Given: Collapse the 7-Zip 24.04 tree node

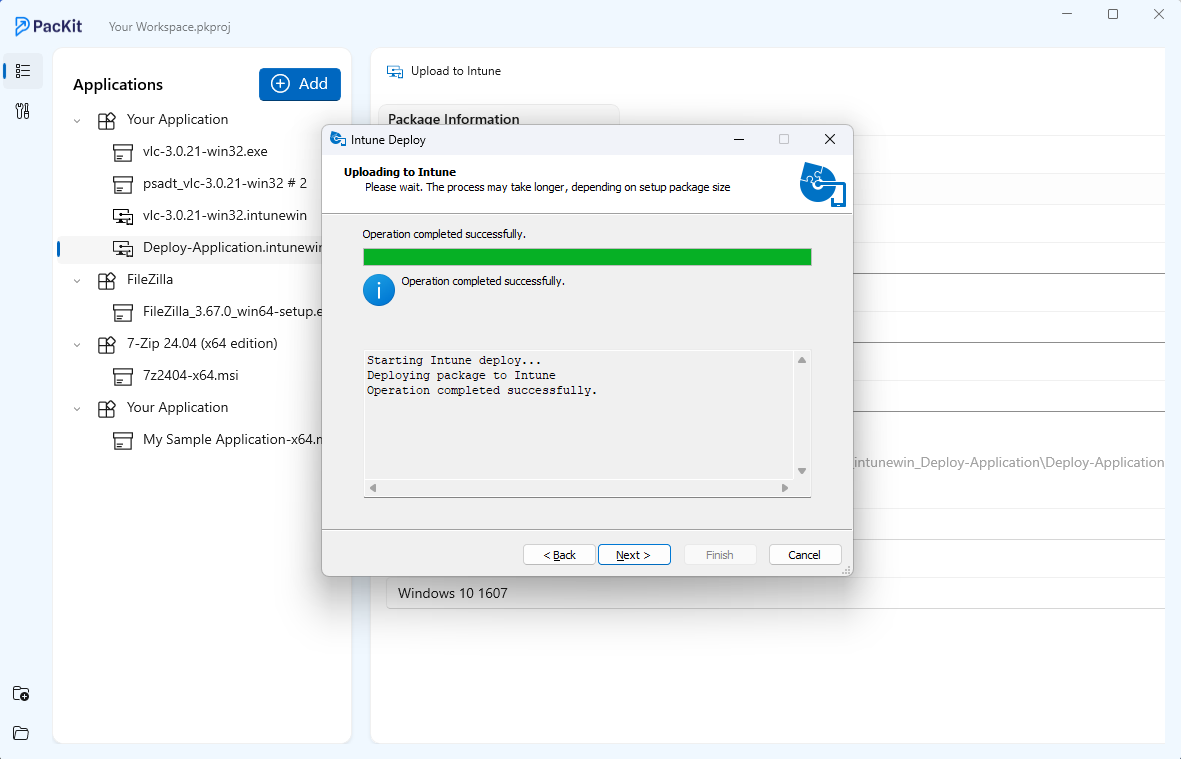Looking at the screenshot, I should 77,344.
